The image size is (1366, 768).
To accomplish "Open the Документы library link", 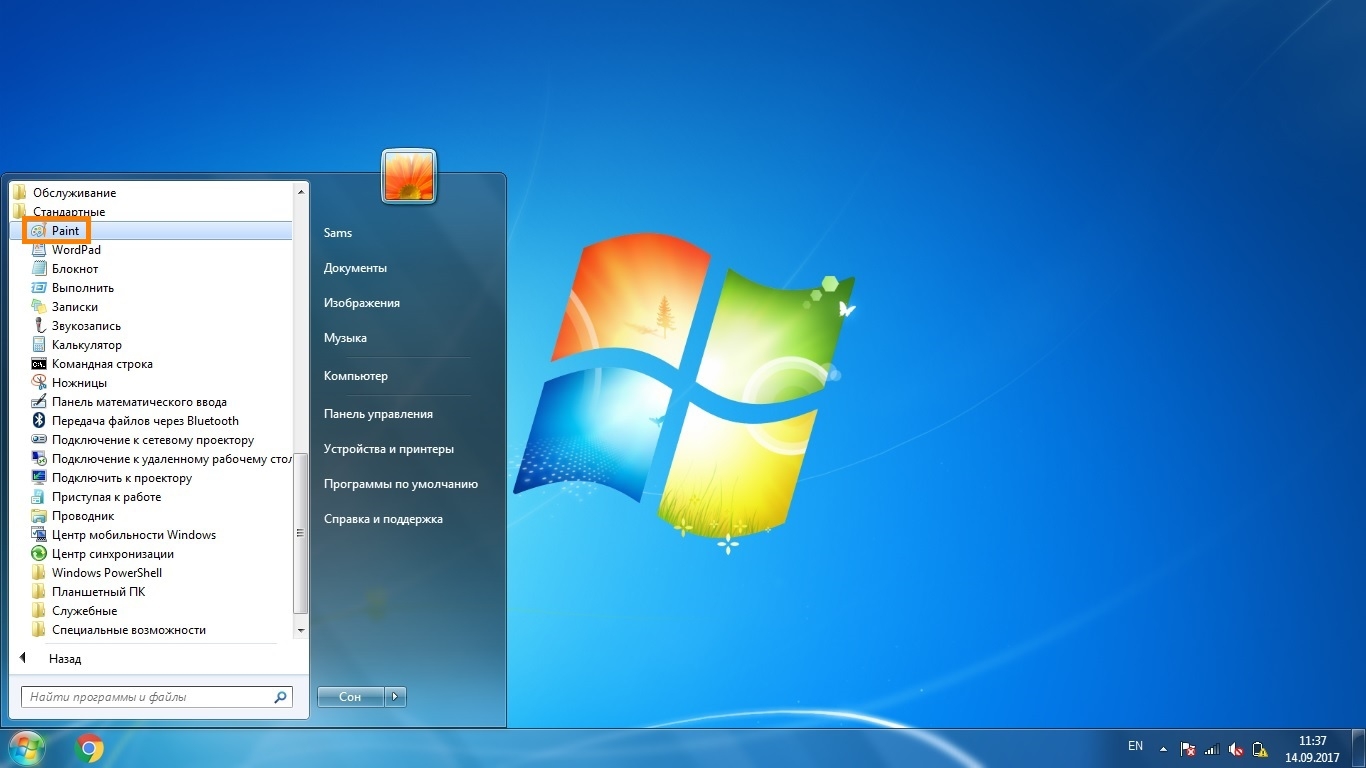I will coord(355,268).
